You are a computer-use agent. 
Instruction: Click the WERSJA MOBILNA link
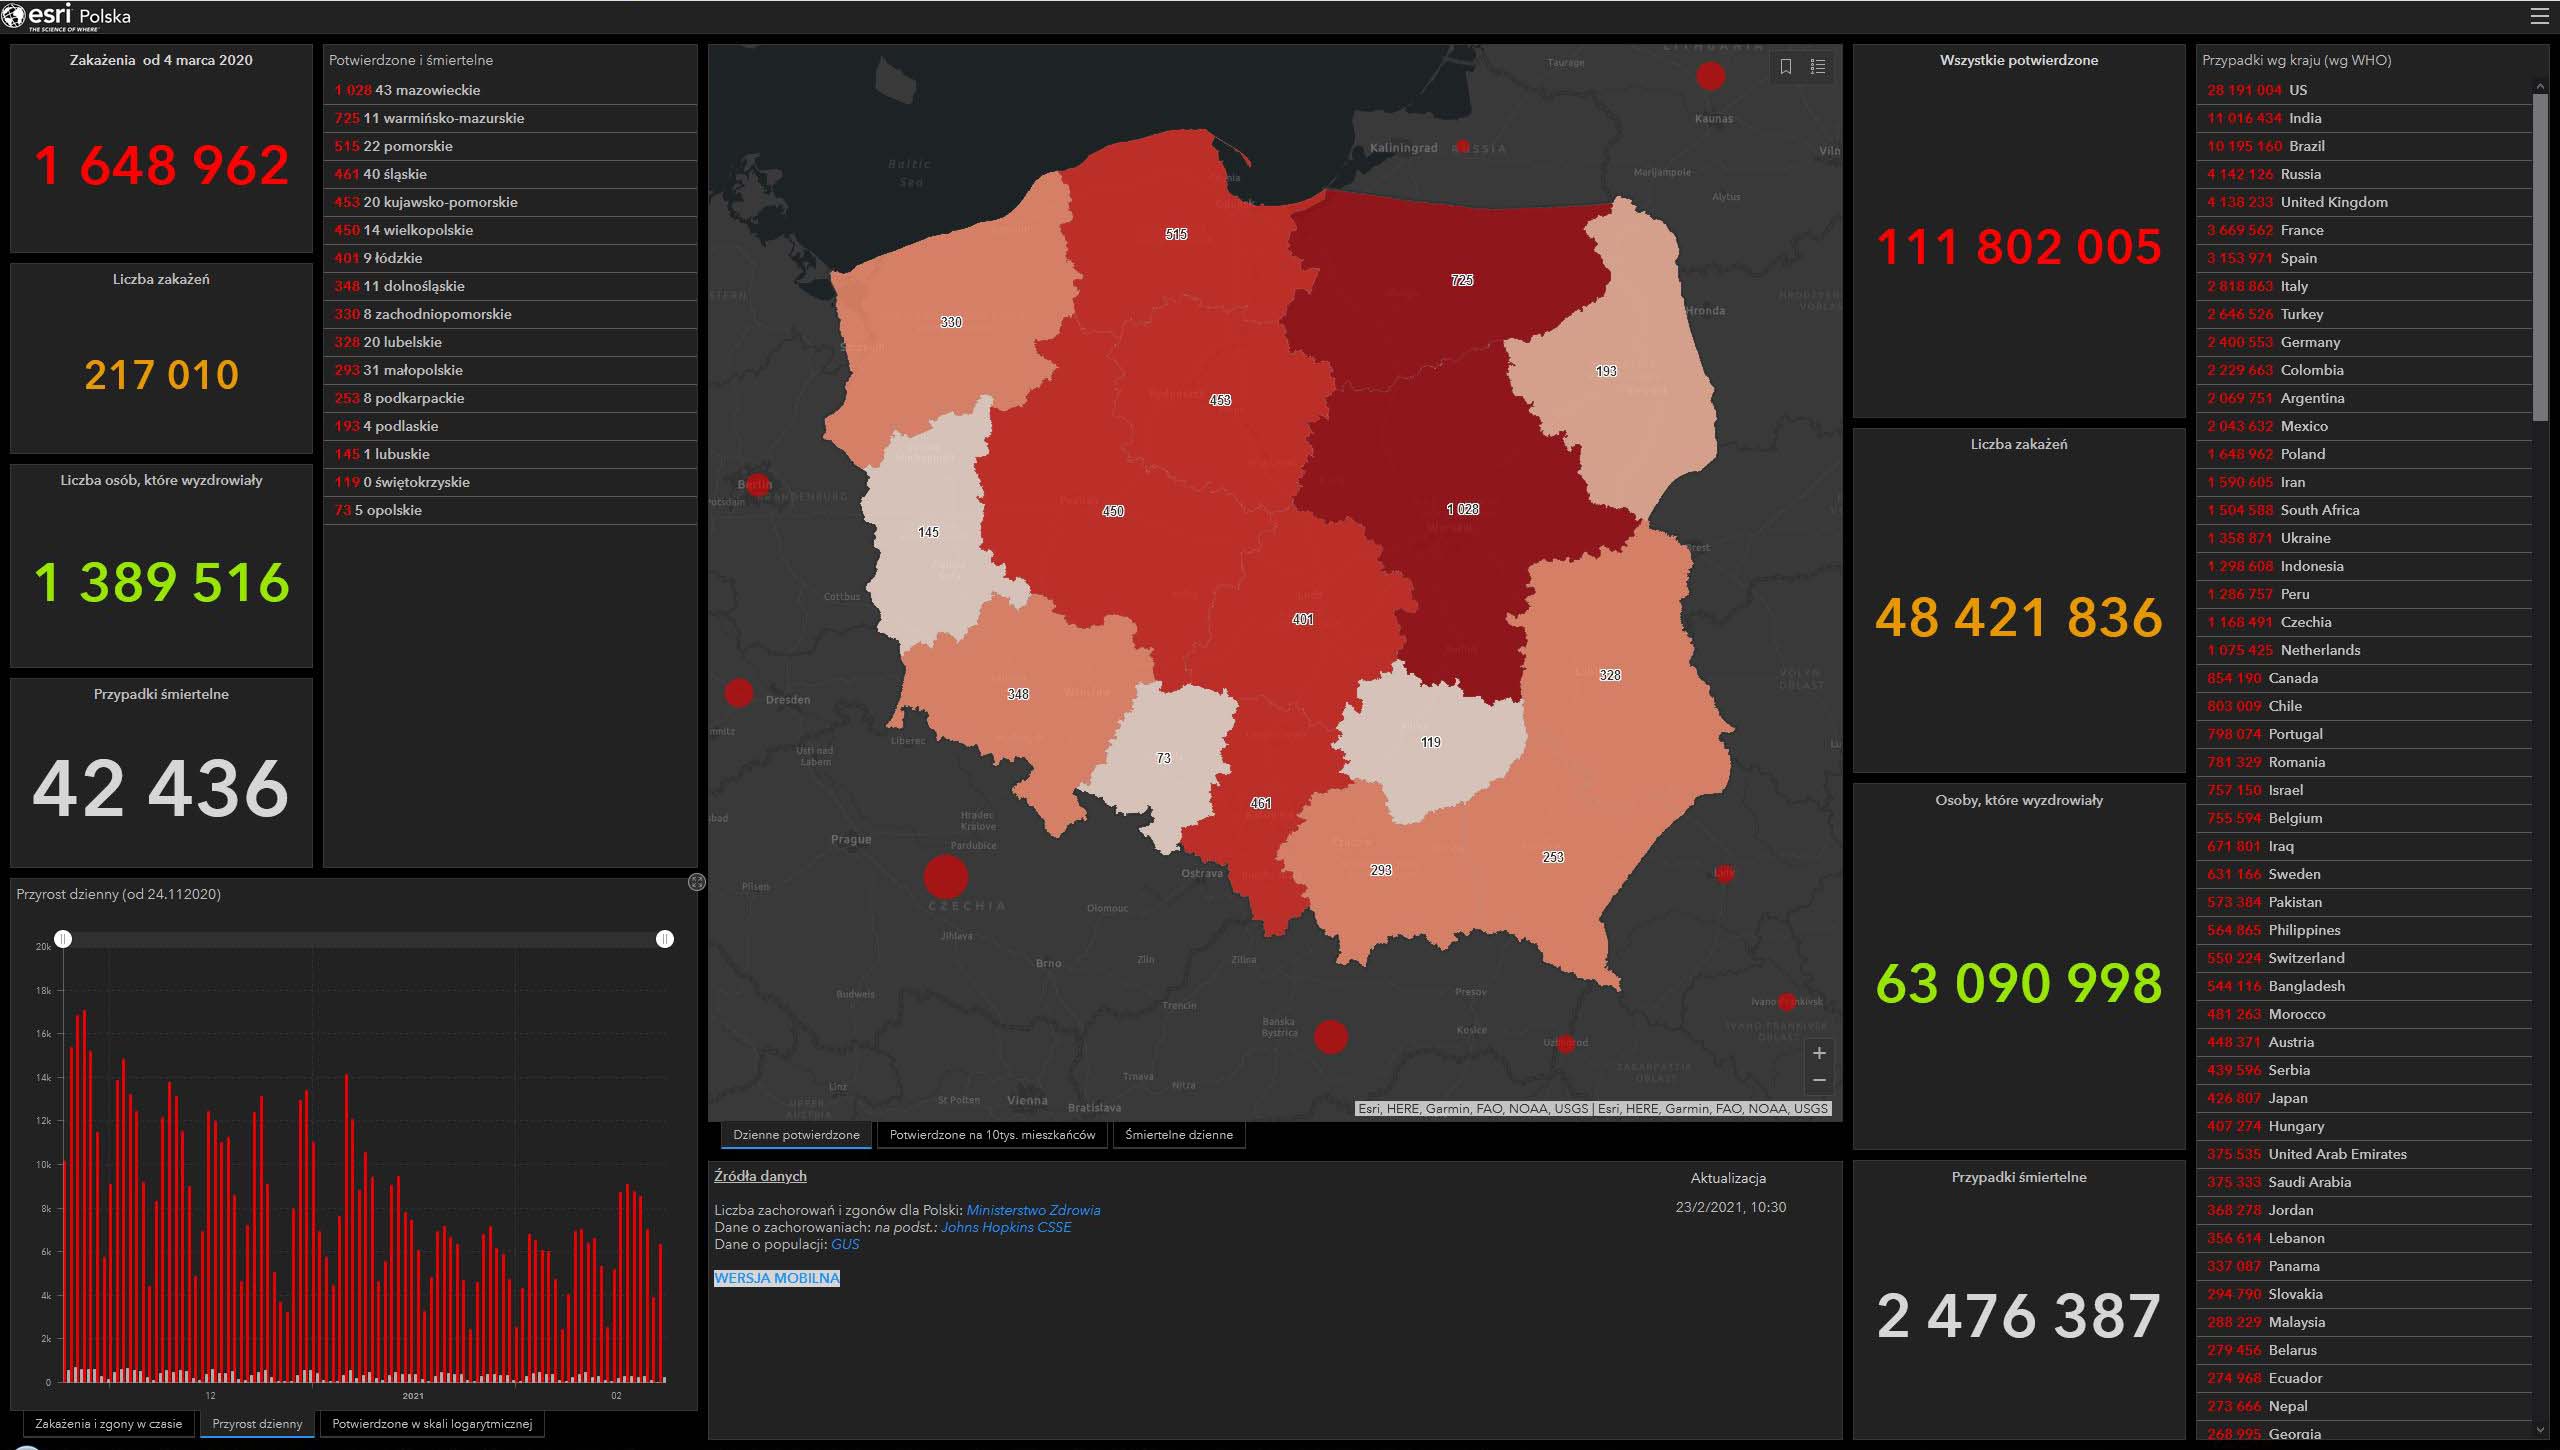click(777, 1278)
